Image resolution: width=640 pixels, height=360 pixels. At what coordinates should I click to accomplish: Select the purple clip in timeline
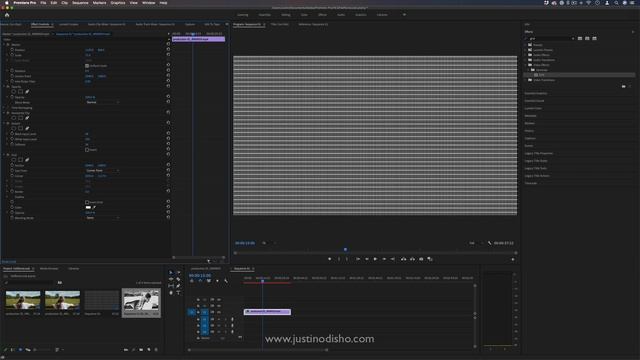(267, 312)
